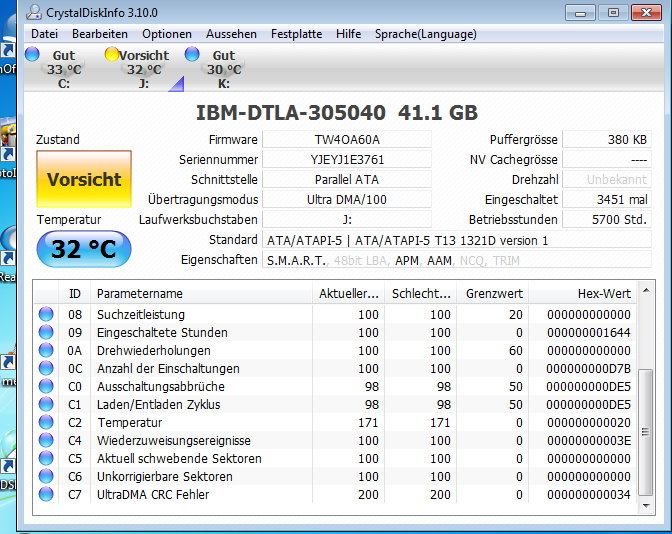This screenshot has height=534, width=672.
Task: Click the Laufwerksbuchstaben value J:
Action: (x=347, y=220)
